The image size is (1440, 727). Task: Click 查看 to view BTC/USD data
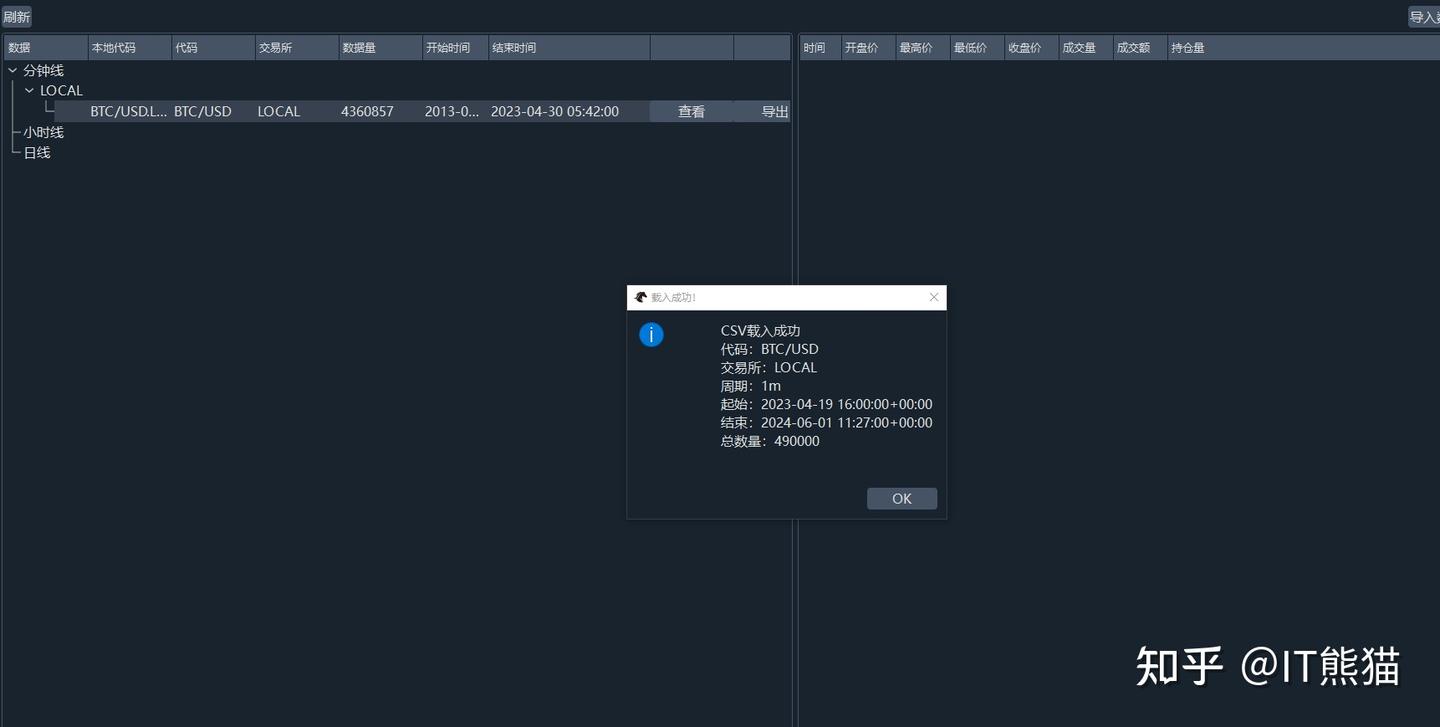[x=691, y=111]
